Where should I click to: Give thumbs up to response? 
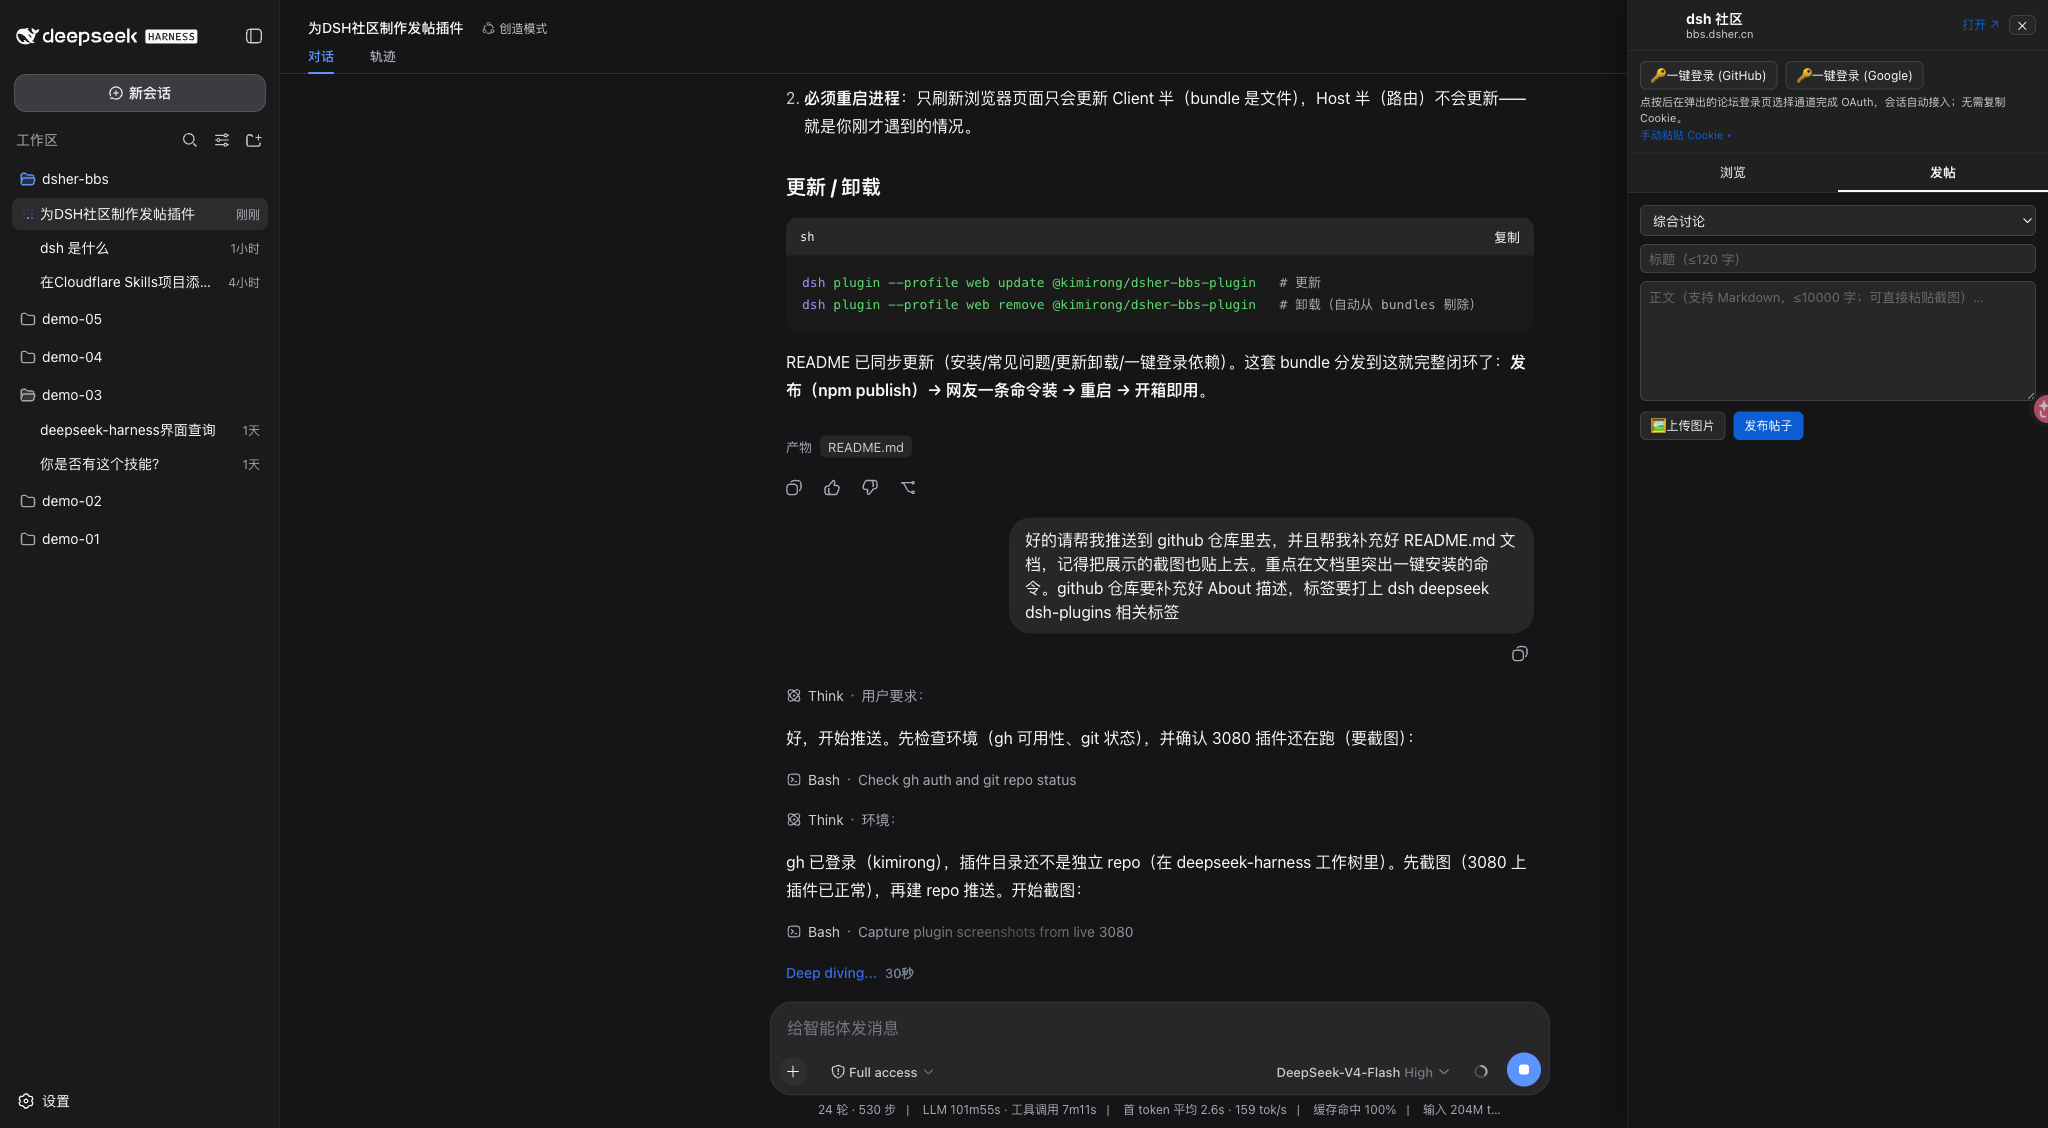pyautogui.click(x=832, y=488)
